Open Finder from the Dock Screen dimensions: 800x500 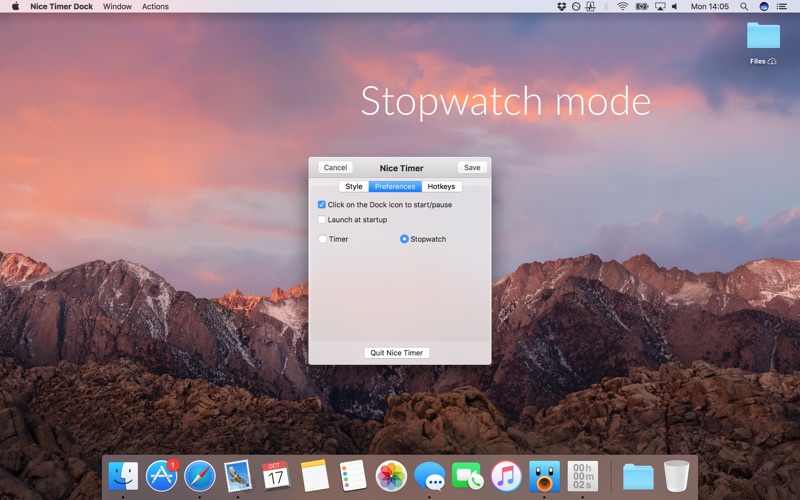123,476
